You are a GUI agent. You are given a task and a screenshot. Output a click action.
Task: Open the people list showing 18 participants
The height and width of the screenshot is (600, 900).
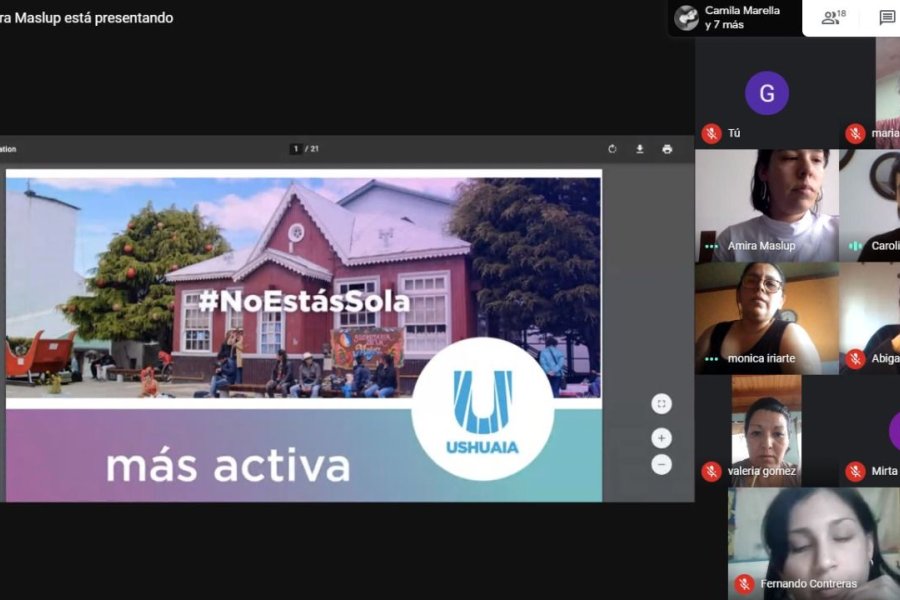pyautogui.click(x=833, y=17)
